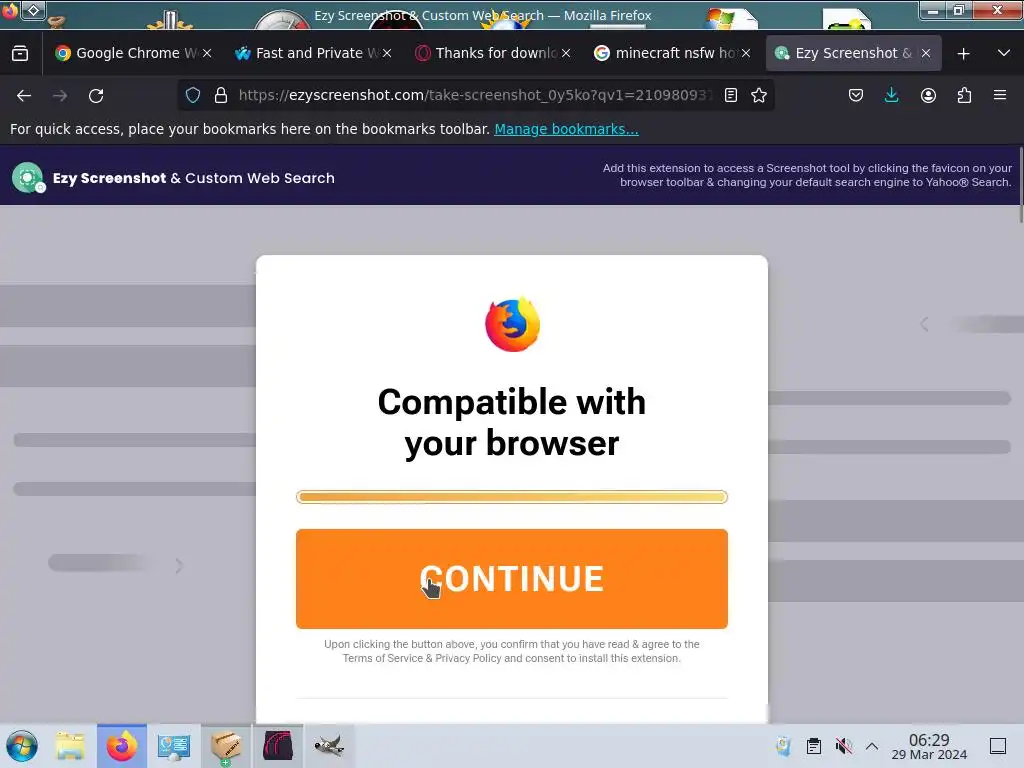
Task: Unmute the volume tray icon
Action: pyautogui.click(x=843, y=746)
